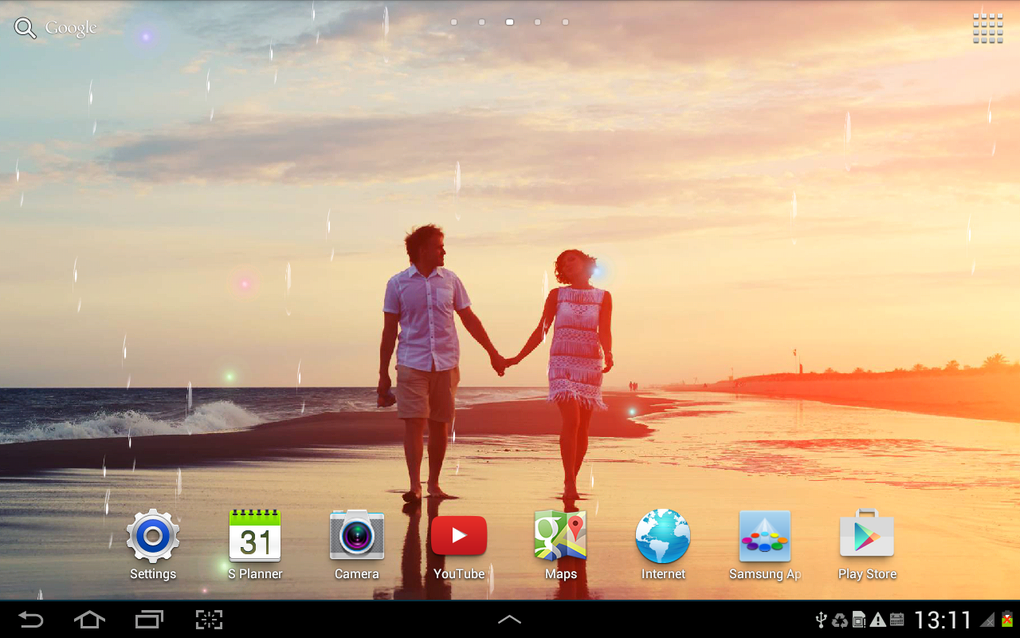
Task: Go to first home screen page dot
Action: coord(454,22)
